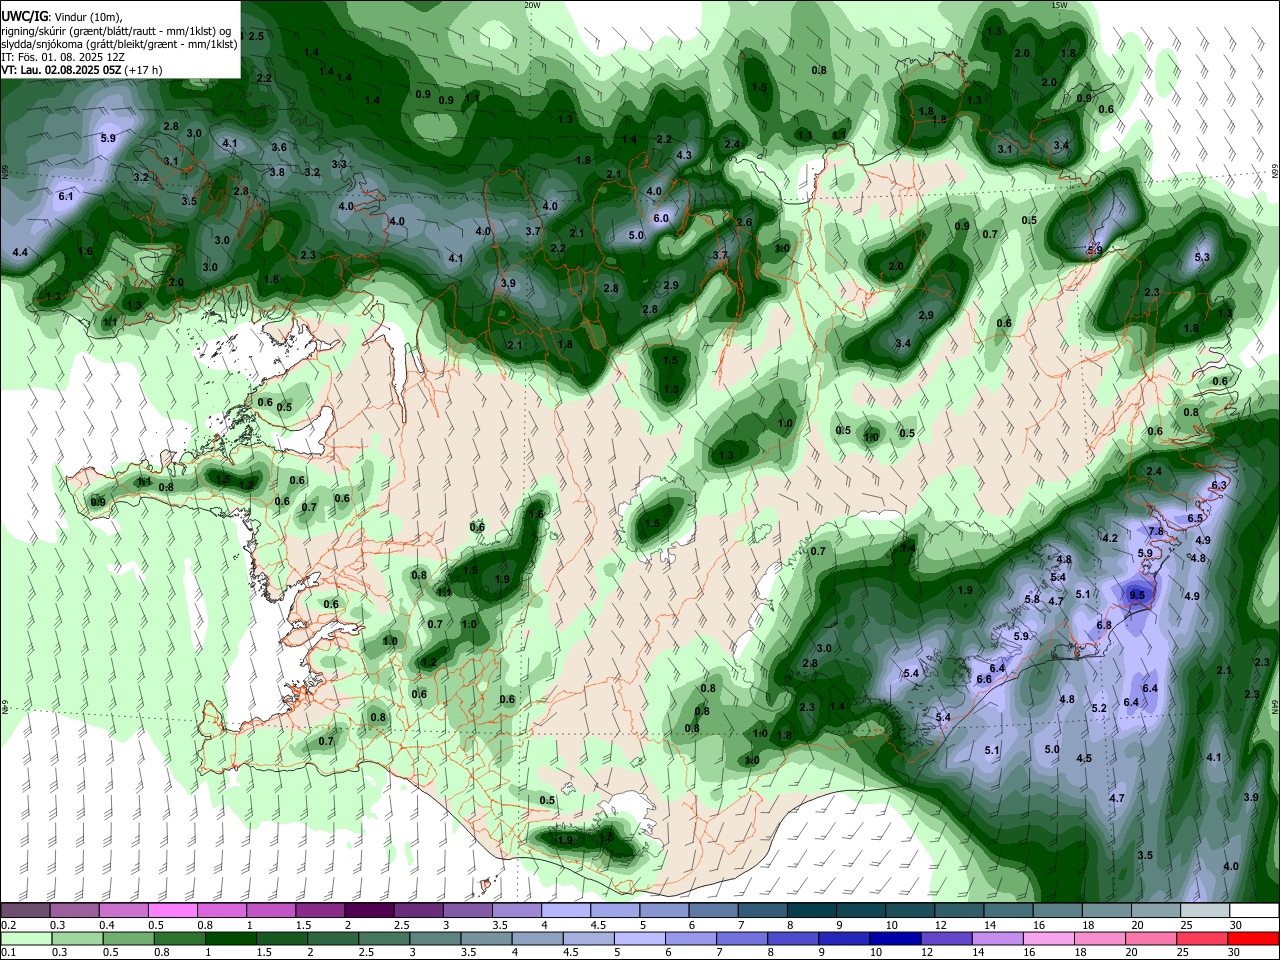Click the 2.5 value beside the title box

pyautogui.click(x=256, y=36)
